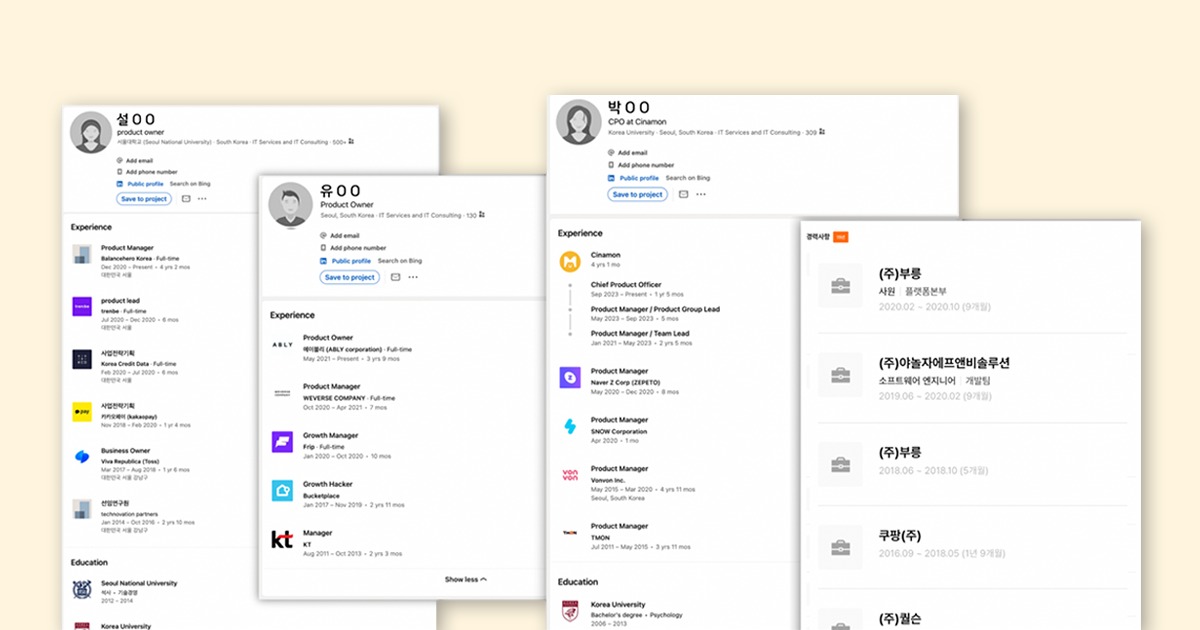1200x630 pixels.
Task: Open the three-dot more menu on 유OO's profile
Action: pos(413,277)
